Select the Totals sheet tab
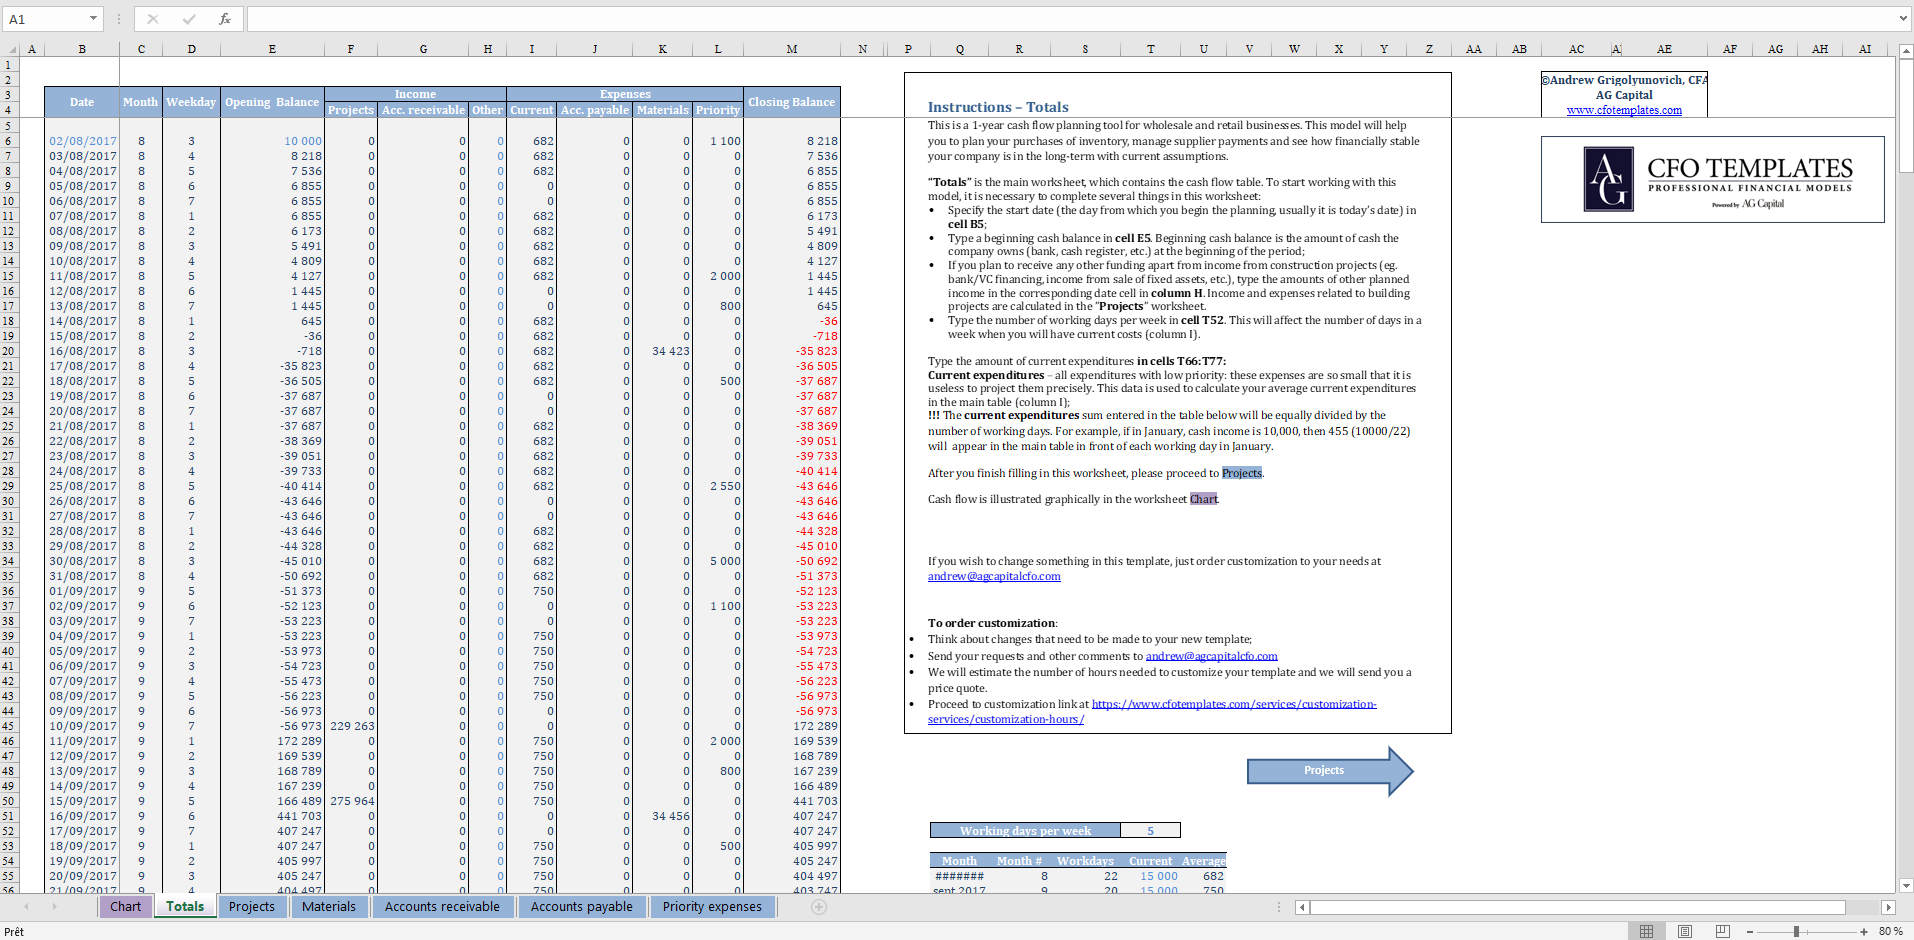The image size is (1914, 940). (185, 906)
